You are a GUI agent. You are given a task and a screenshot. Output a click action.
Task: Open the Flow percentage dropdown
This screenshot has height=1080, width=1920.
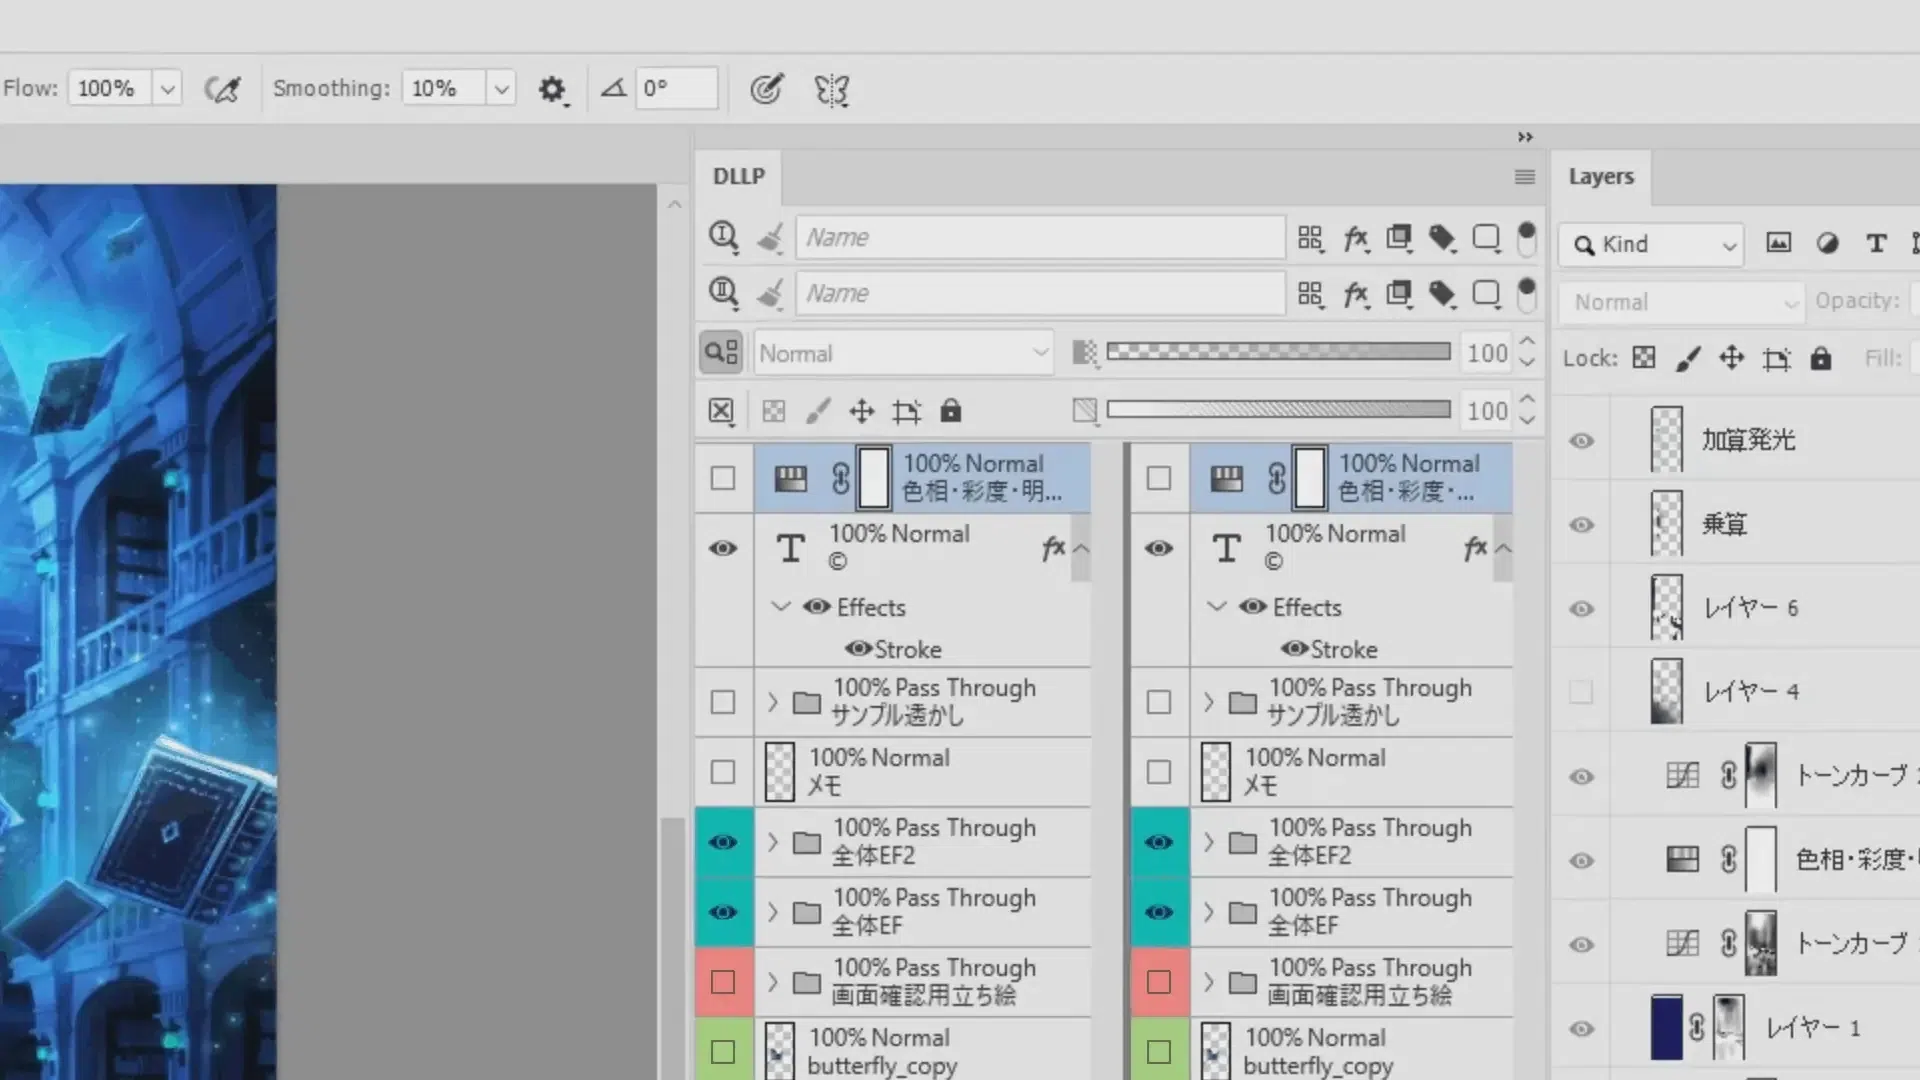[x=167, y=89]
